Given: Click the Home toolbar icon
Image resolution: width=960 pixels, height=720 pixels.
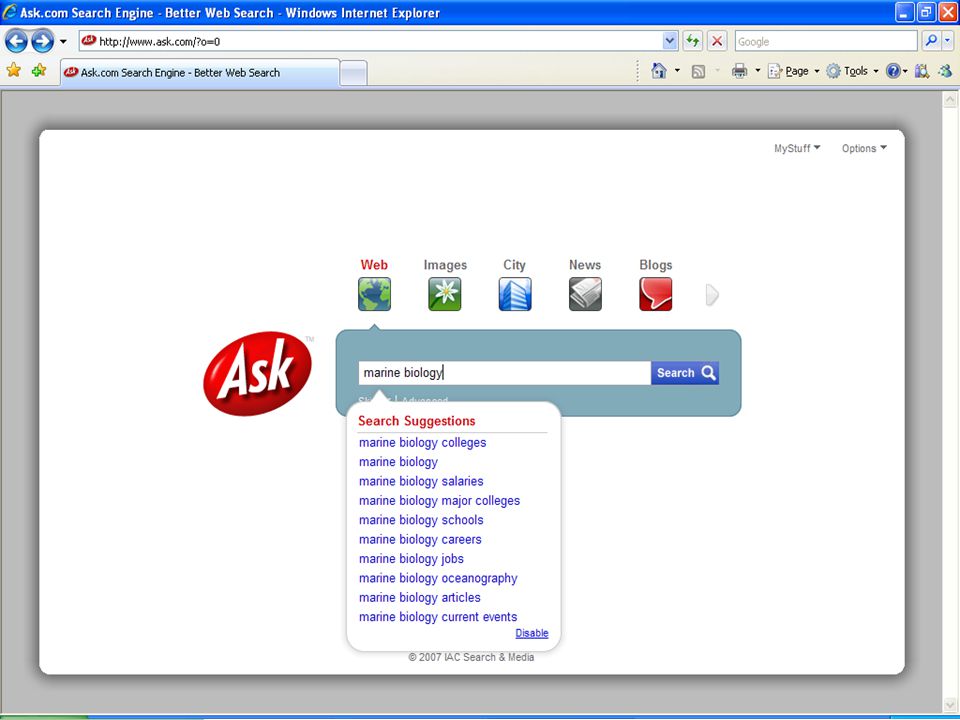Looking at the screenshot, I should tap(659, 71).
